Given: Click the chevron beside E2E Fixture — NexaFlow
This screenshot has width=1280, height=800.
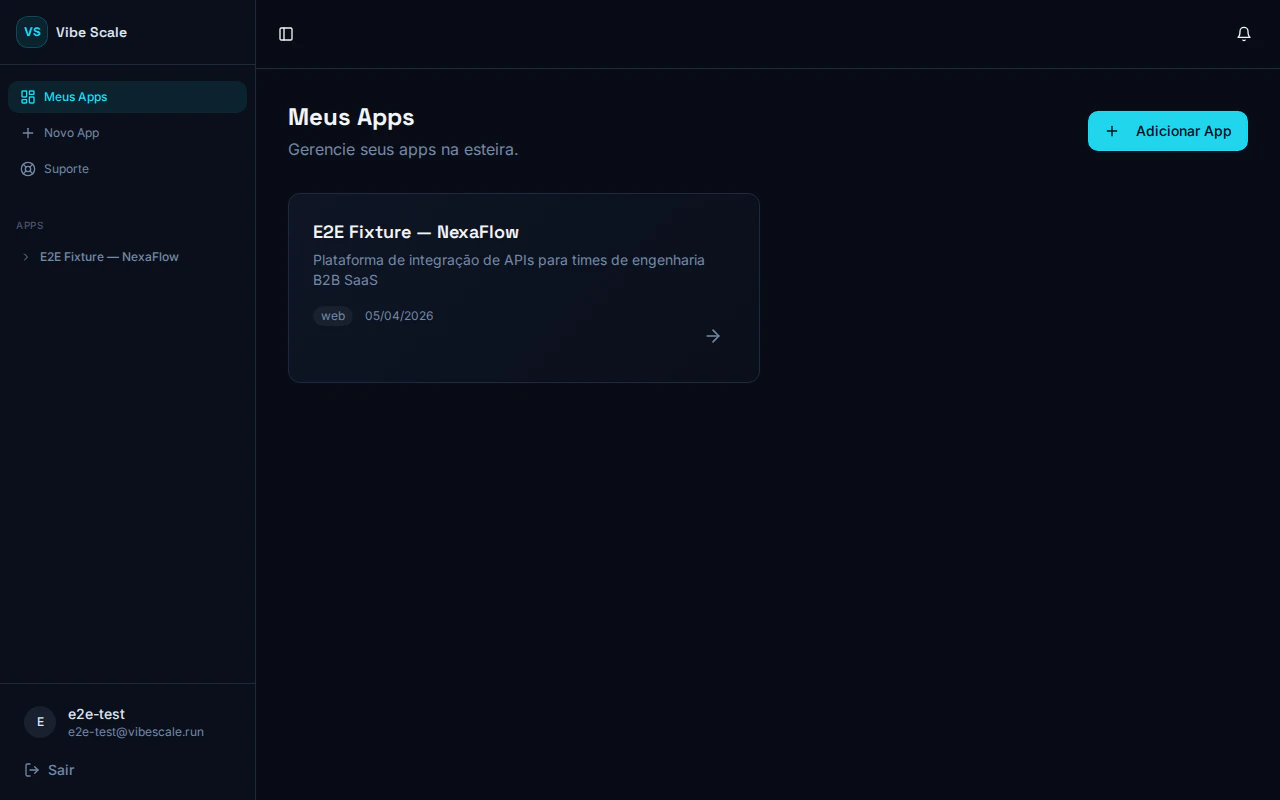Looking at the screenshot, I should tap(25, 256).
